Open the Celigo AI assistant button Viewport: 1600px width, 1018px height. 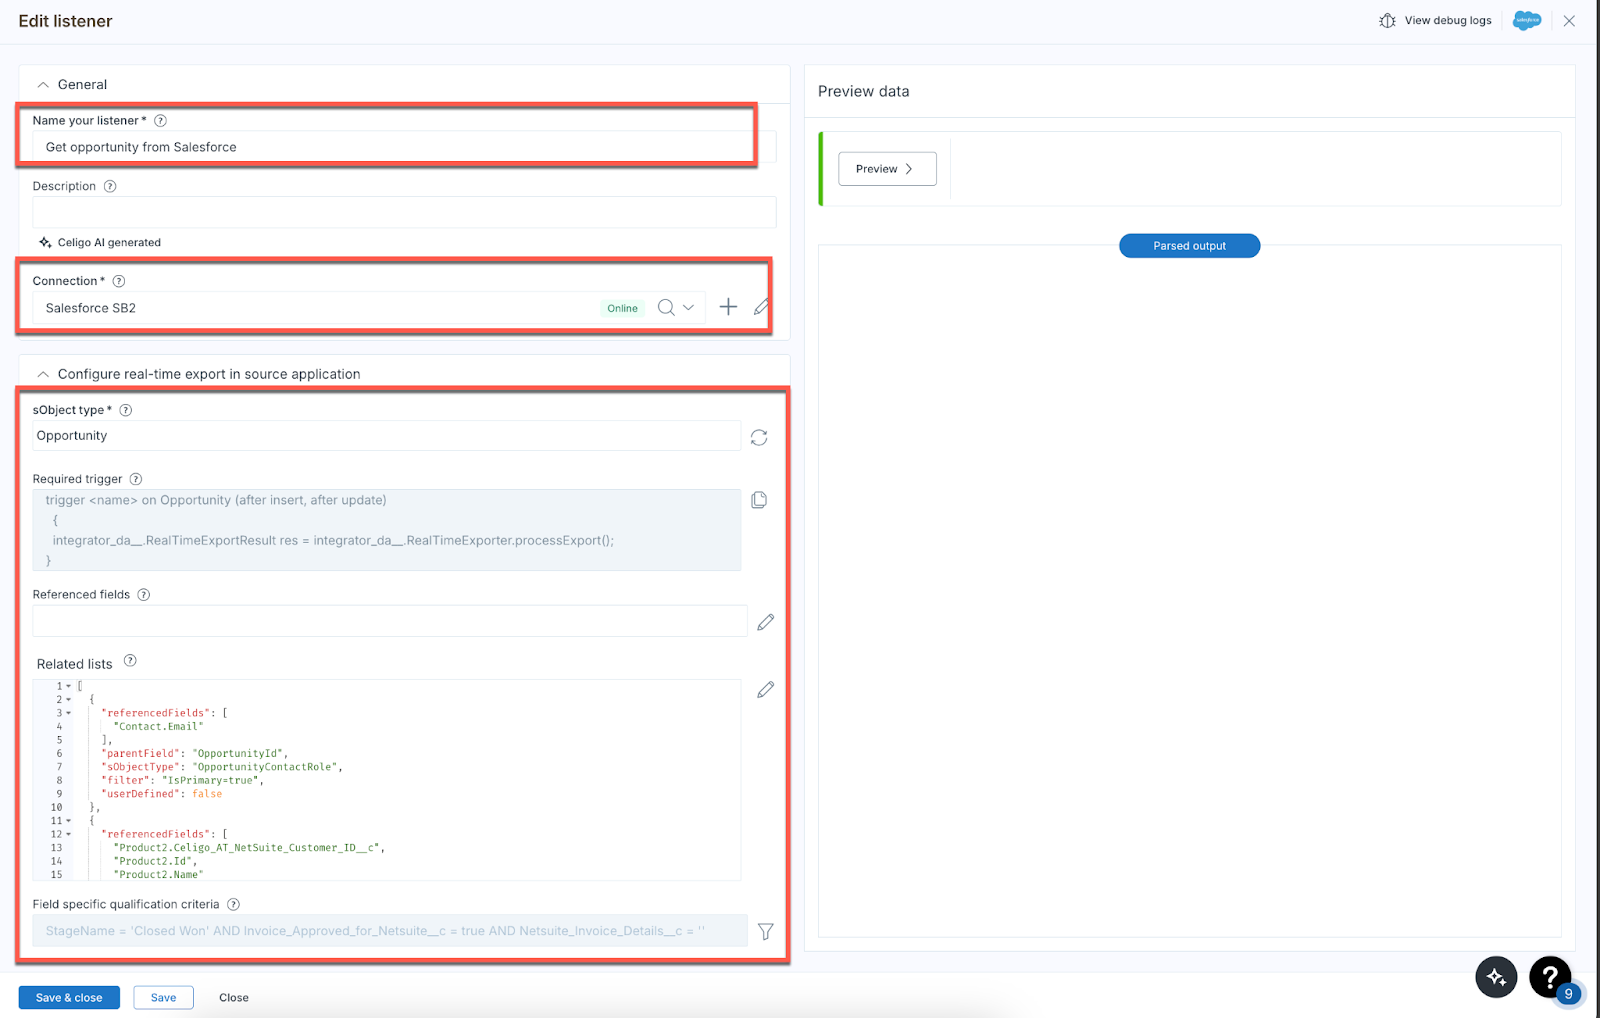(1496, 977)
